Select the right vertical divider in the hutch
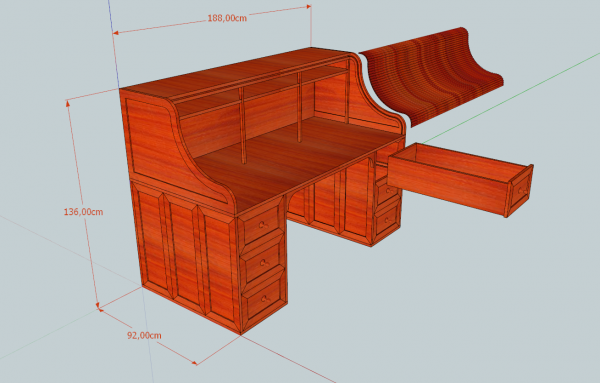This screenshot has width=600, height=383. pos(300,107)
